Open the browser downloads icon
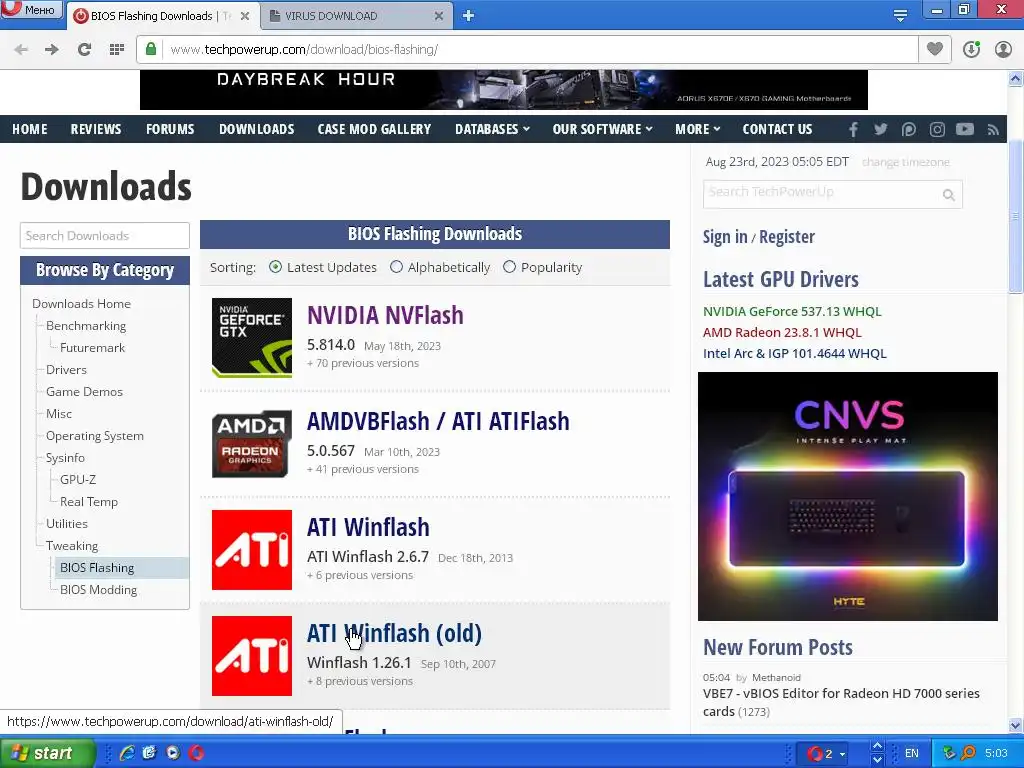 tap(971, 49)
